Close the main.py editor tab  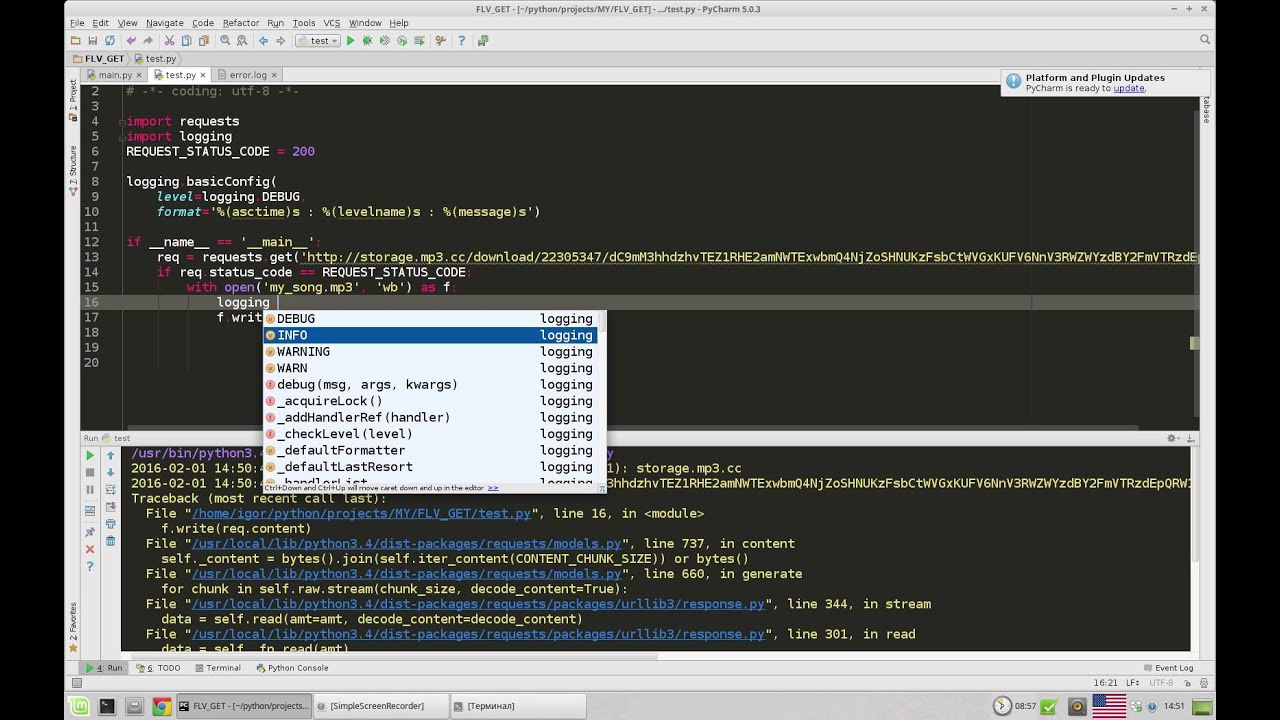(x=140, y=75)
